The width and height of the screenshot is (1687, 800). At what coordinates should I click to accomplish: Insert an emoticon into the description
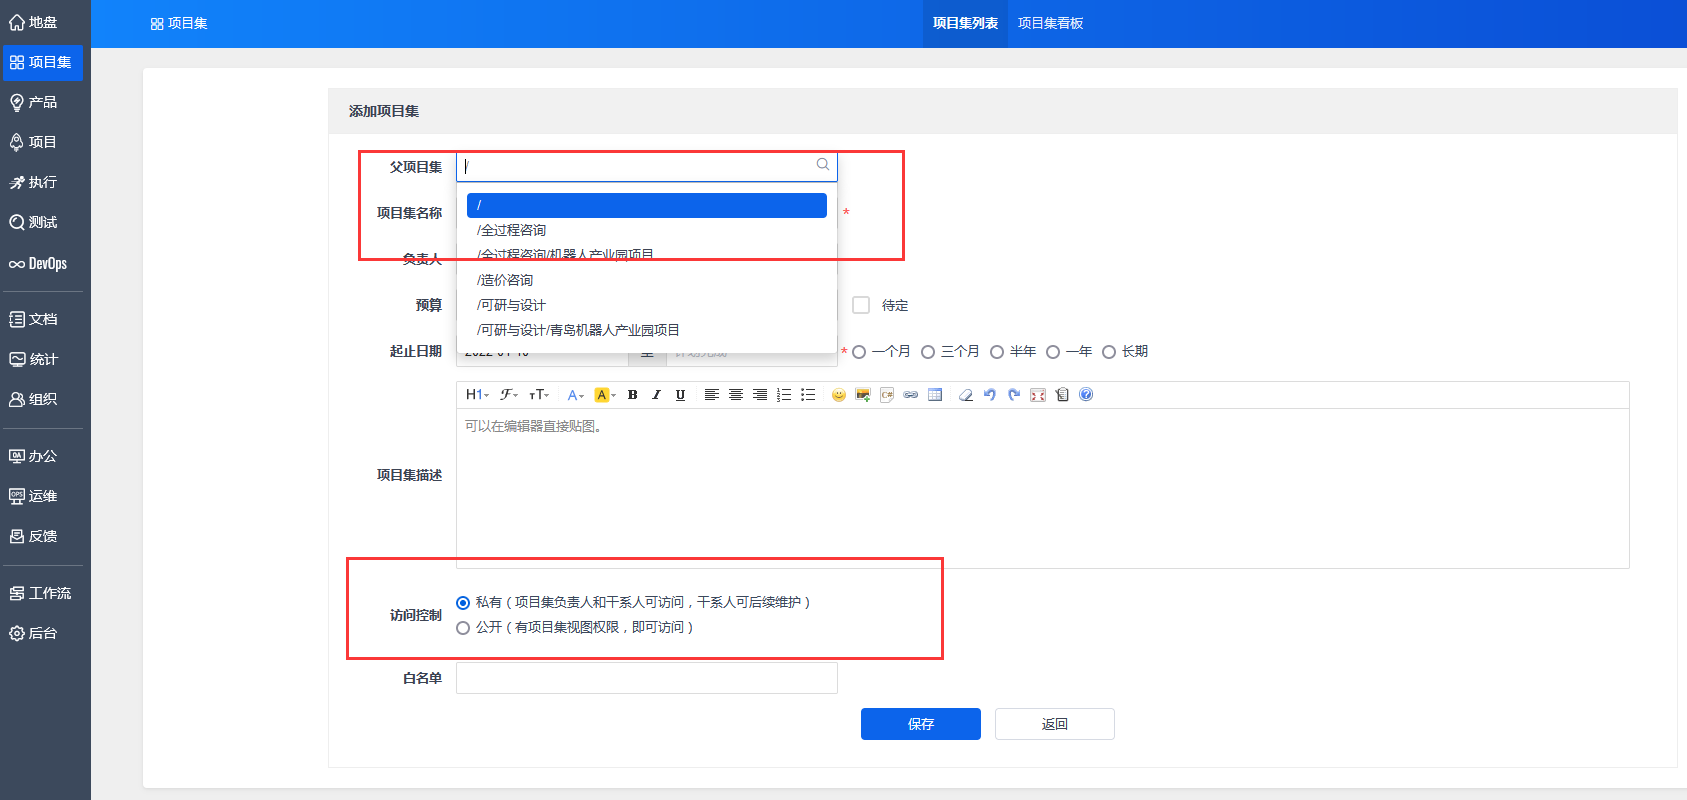point(838,395)
